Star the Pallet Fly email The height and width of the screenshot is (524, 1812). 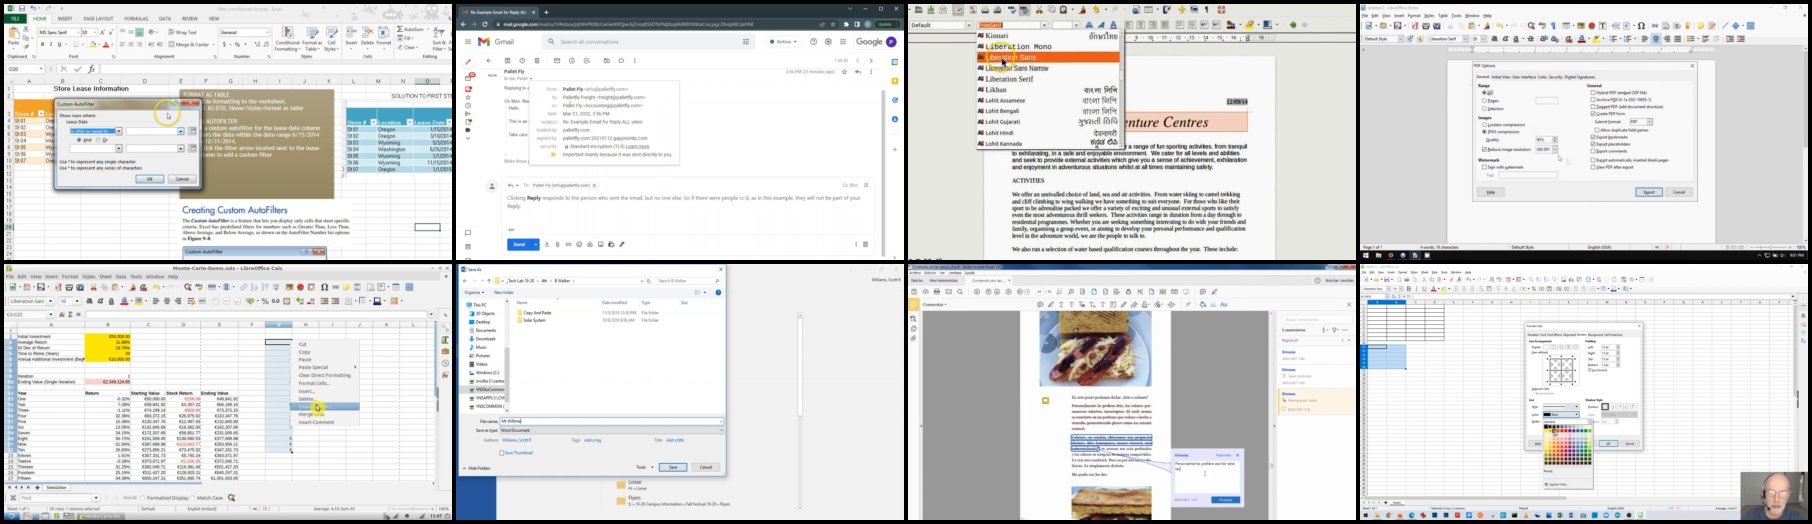[844, 72]
